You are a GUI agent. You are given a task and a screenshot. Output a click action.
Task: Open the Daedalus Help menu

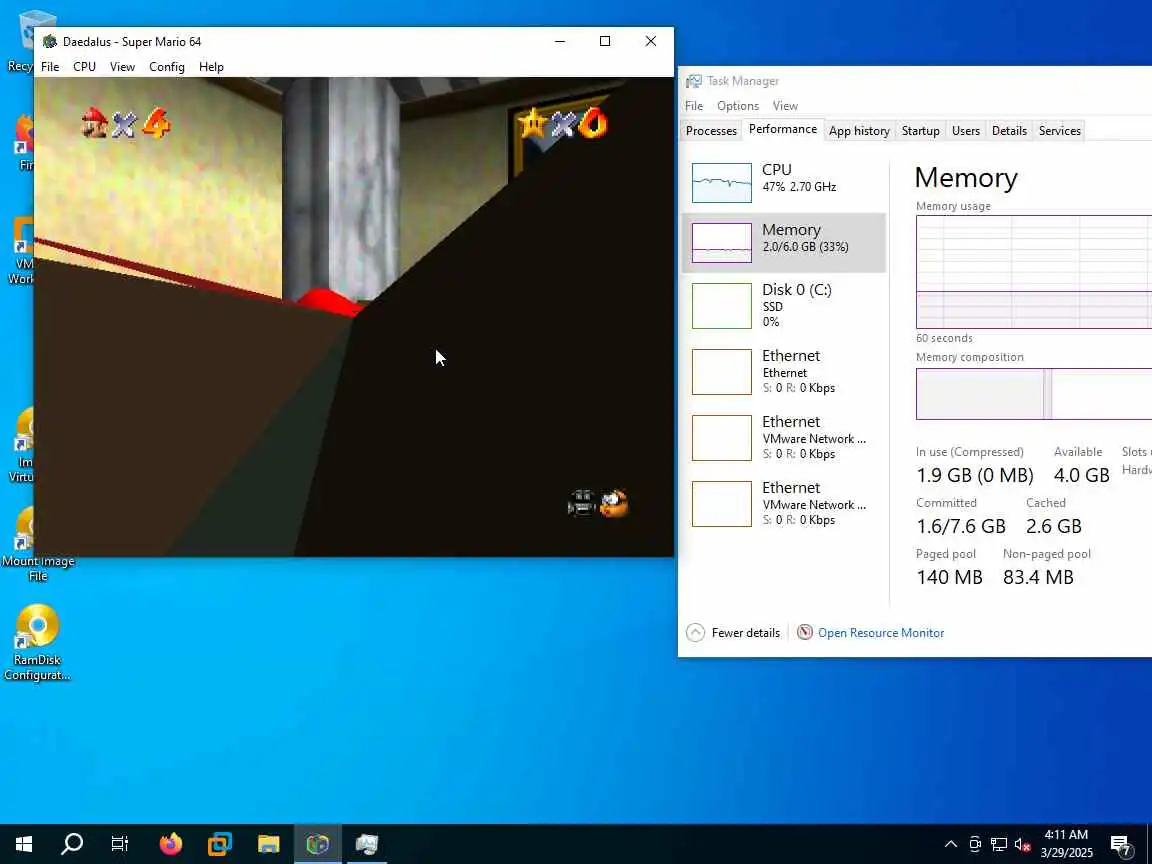211,67
